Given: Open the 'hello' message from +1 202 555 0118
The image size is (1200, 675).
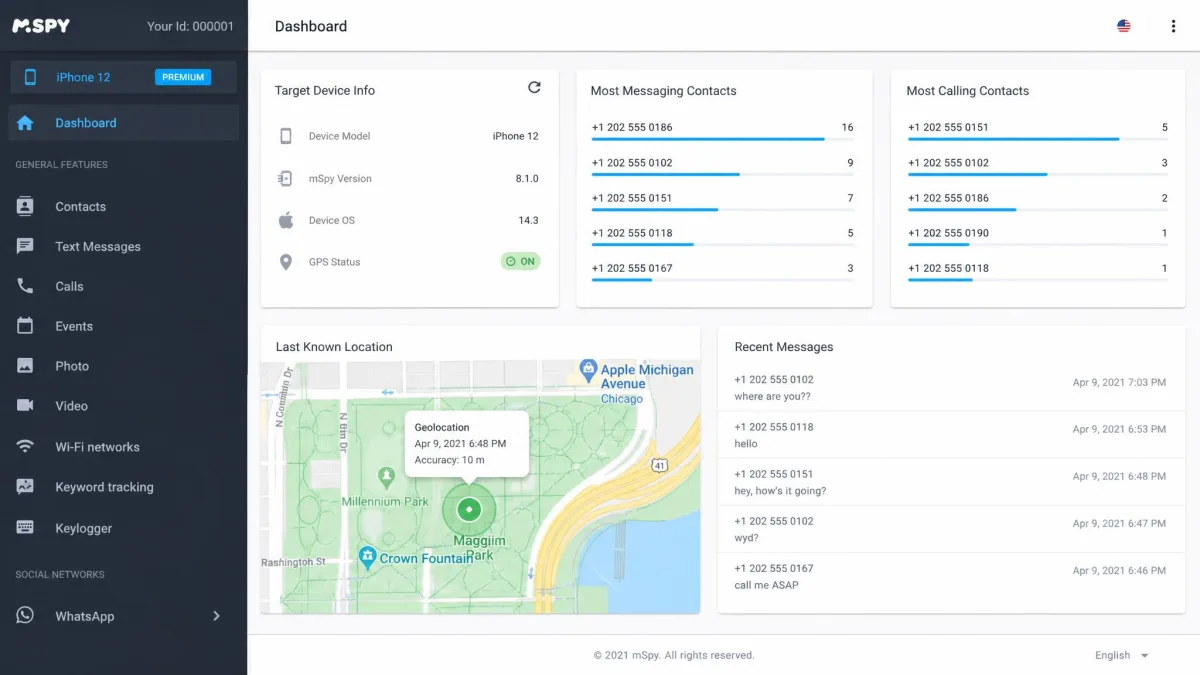Looking at the screenshot, I should coord(951,435).
